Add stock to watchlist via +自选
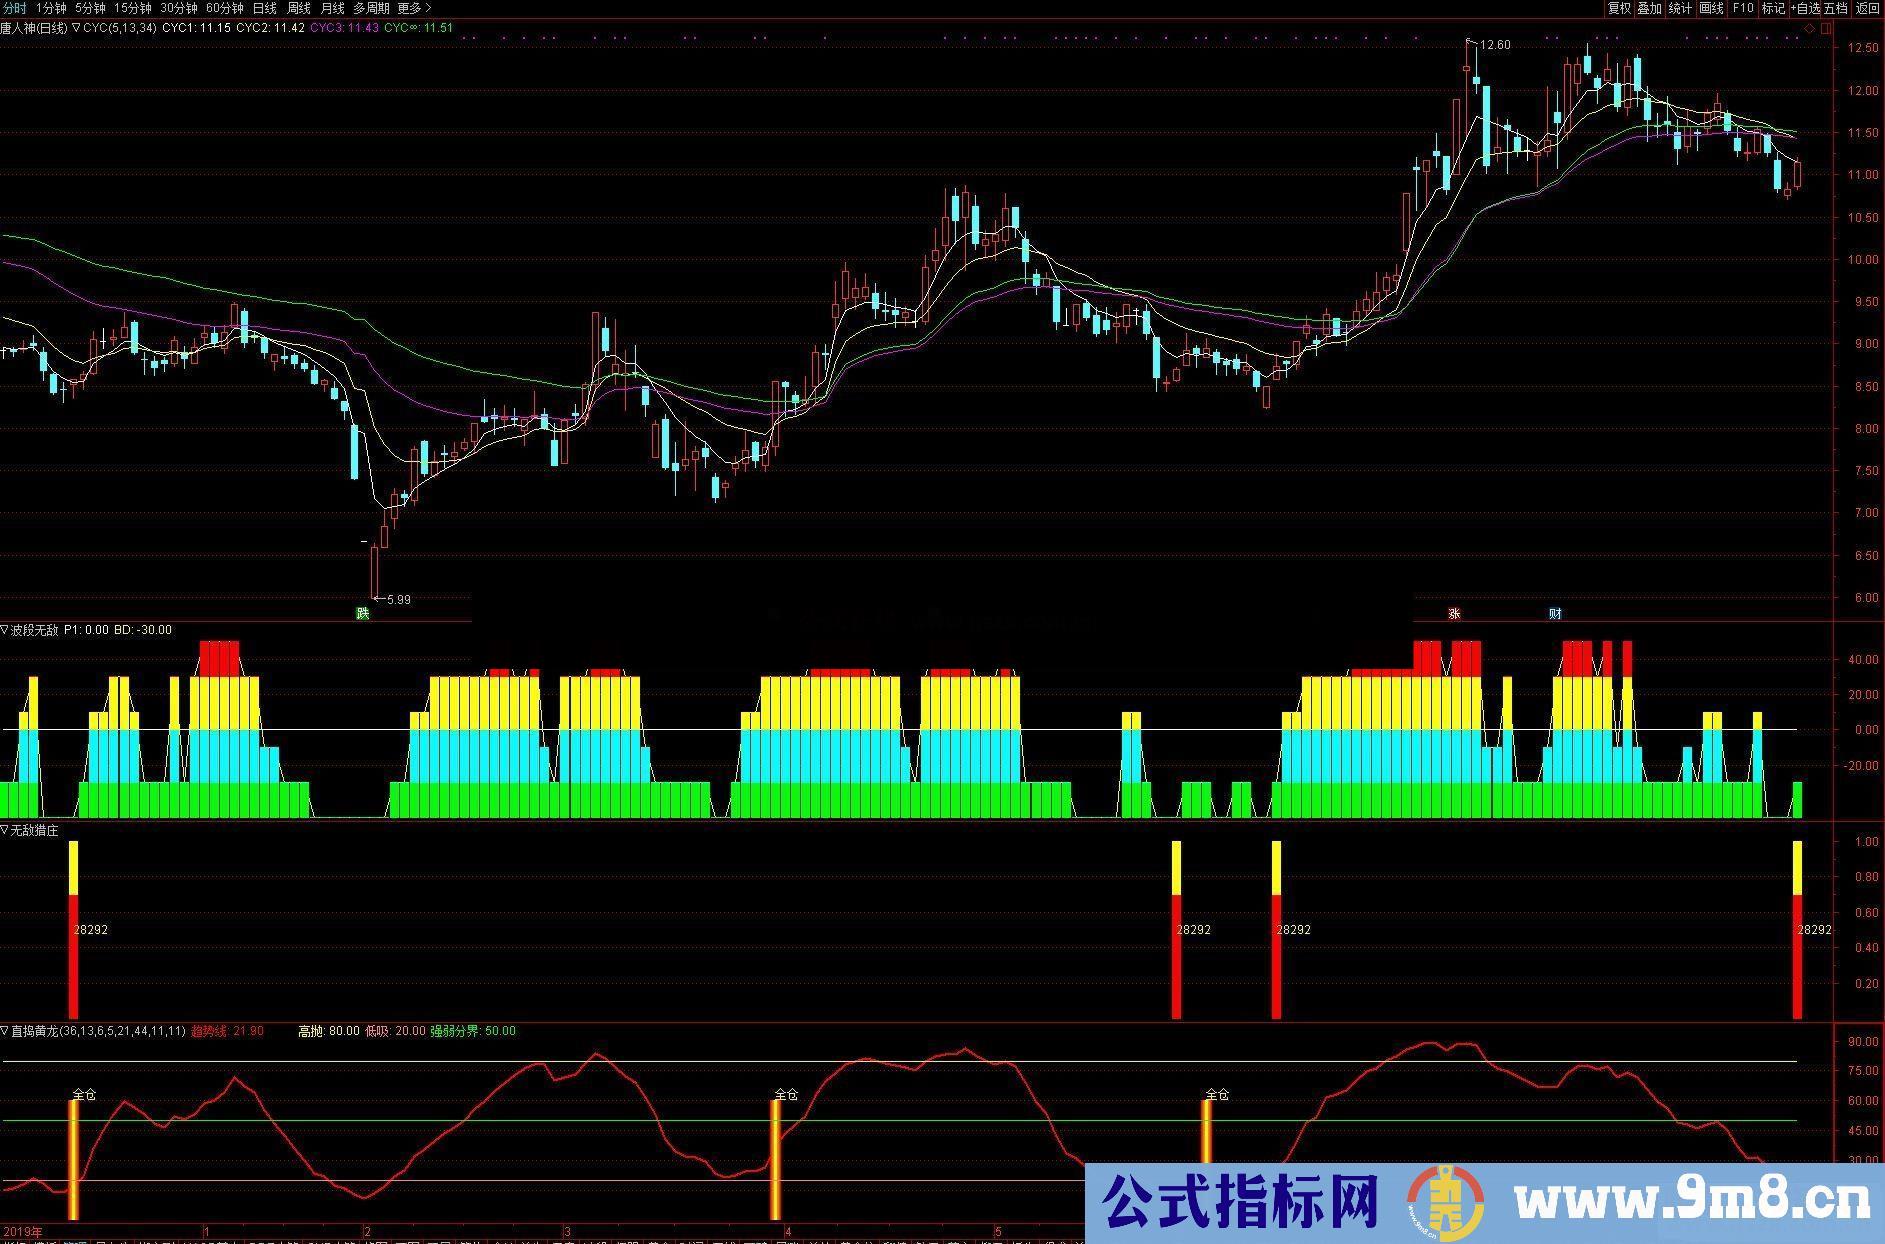Viewport: 1885px width, 1244px height. point(1803,8)
